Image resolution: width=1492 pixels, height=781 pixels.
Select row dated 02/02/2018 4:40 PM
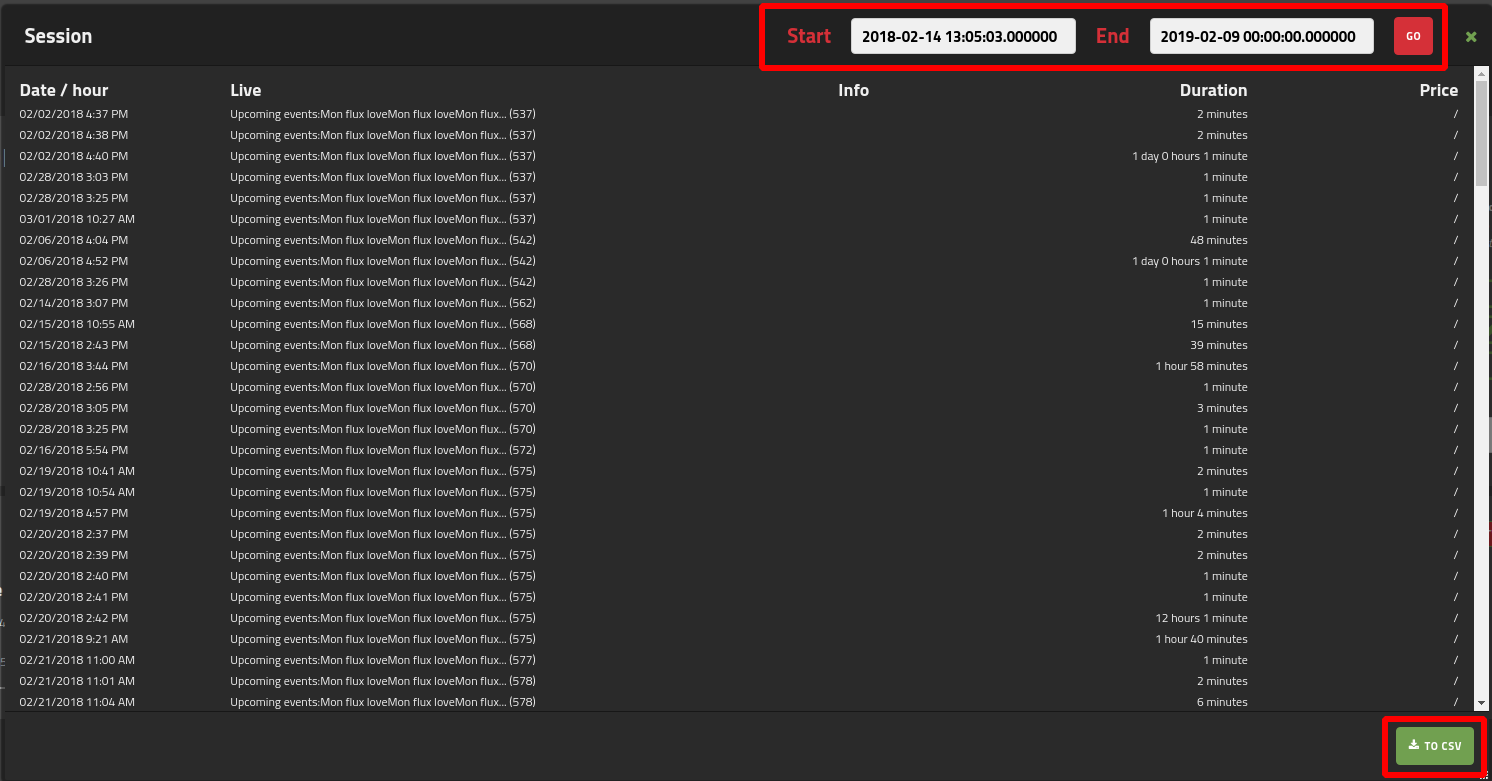pos(739,156)
